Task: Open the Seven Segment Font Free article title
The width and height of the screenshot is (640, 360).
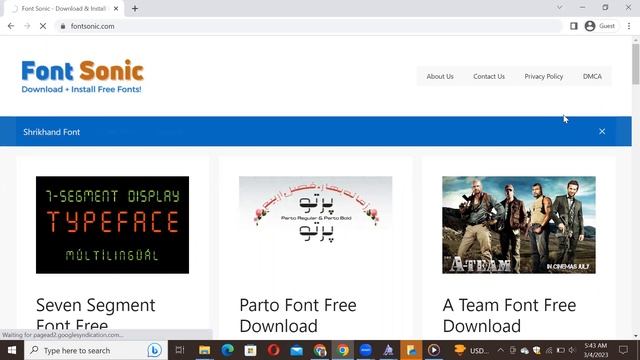Action: point(96,315)
